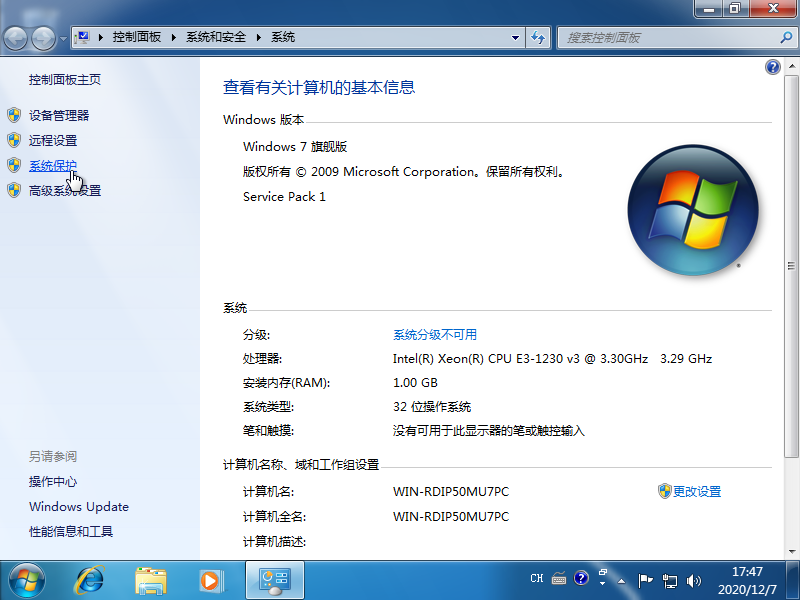Image resolution: width=800 pixels, height=600 pixels.
Task: Click the keyboard layout icon in tray
Action: tap(558, 578)
